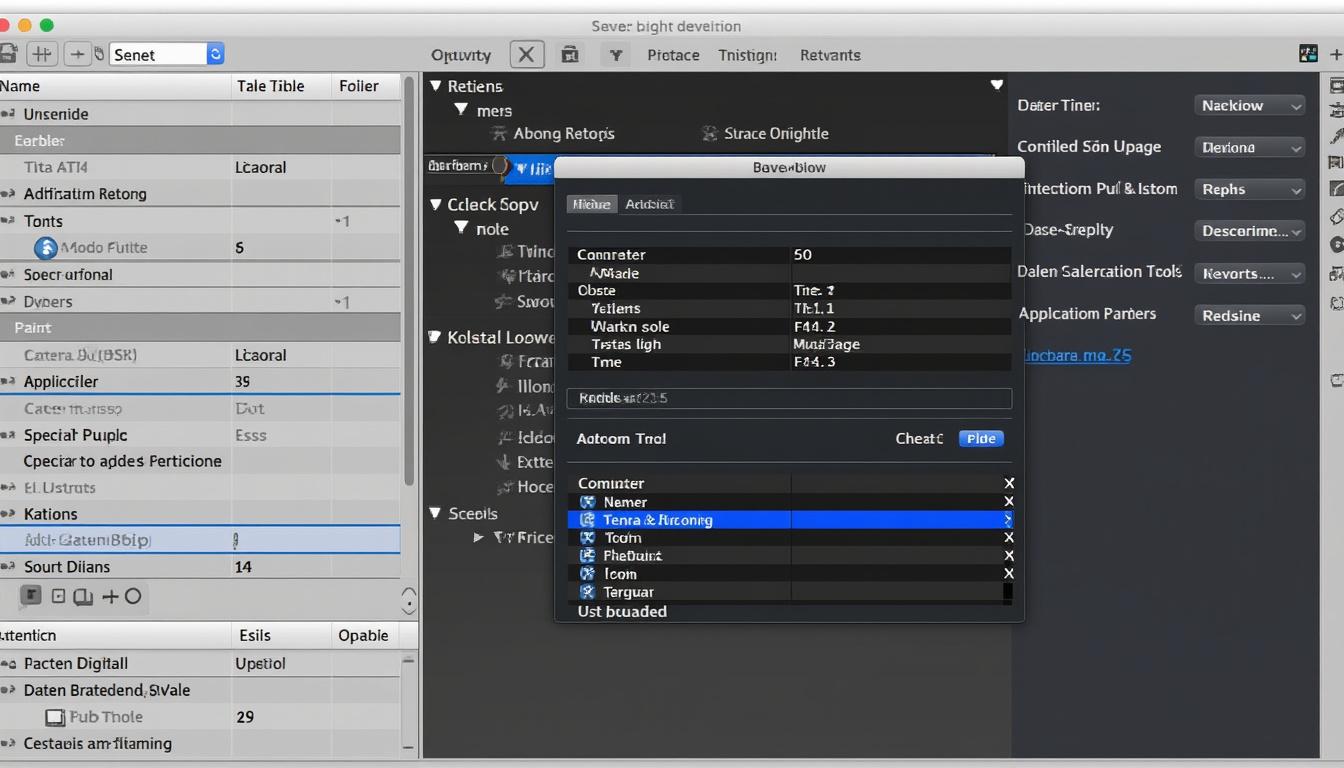This screenshot has width=1344, height=768.
Task: Click the X icon button beside Oprivity
Action: pyautogui.click(x=527, y=55)
